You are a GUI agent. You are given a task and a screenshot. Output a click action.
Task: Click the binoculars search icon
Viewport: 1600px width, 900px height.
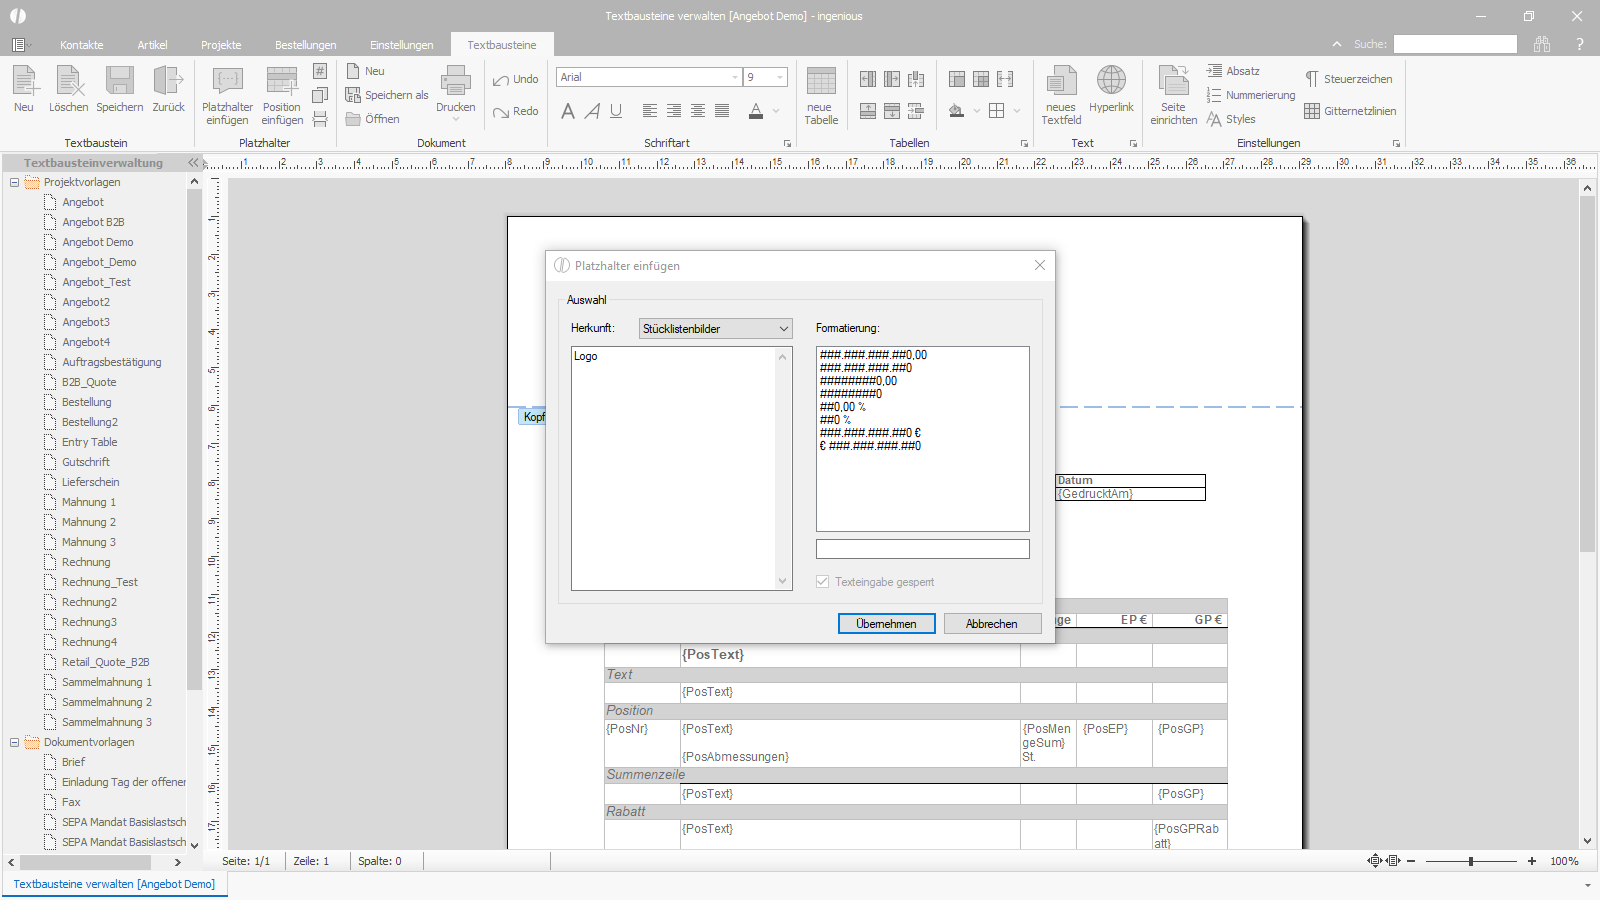1542,44
